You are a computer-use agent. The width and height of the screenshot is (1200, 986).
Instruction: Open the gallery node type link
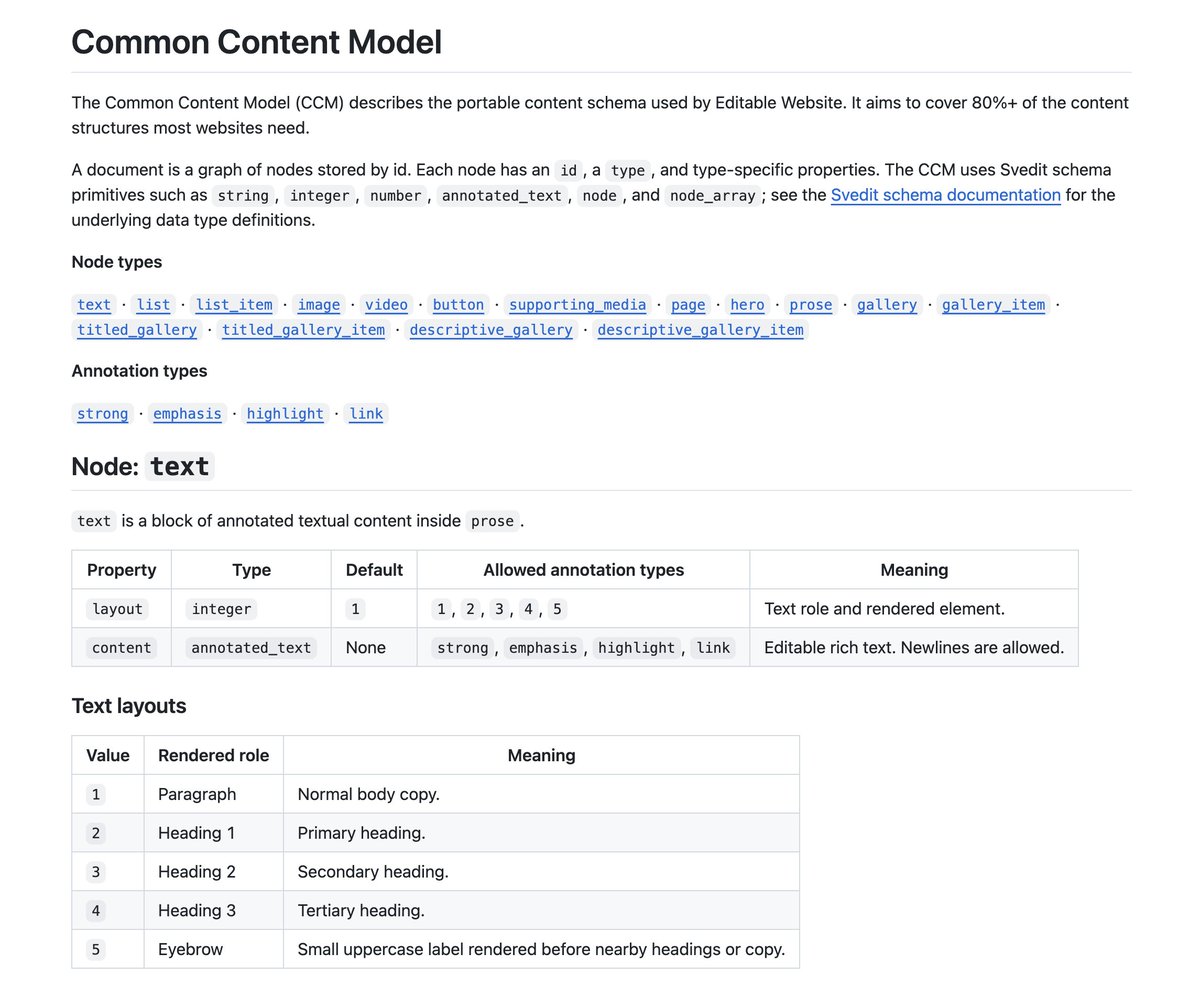[x=887, y=305]
